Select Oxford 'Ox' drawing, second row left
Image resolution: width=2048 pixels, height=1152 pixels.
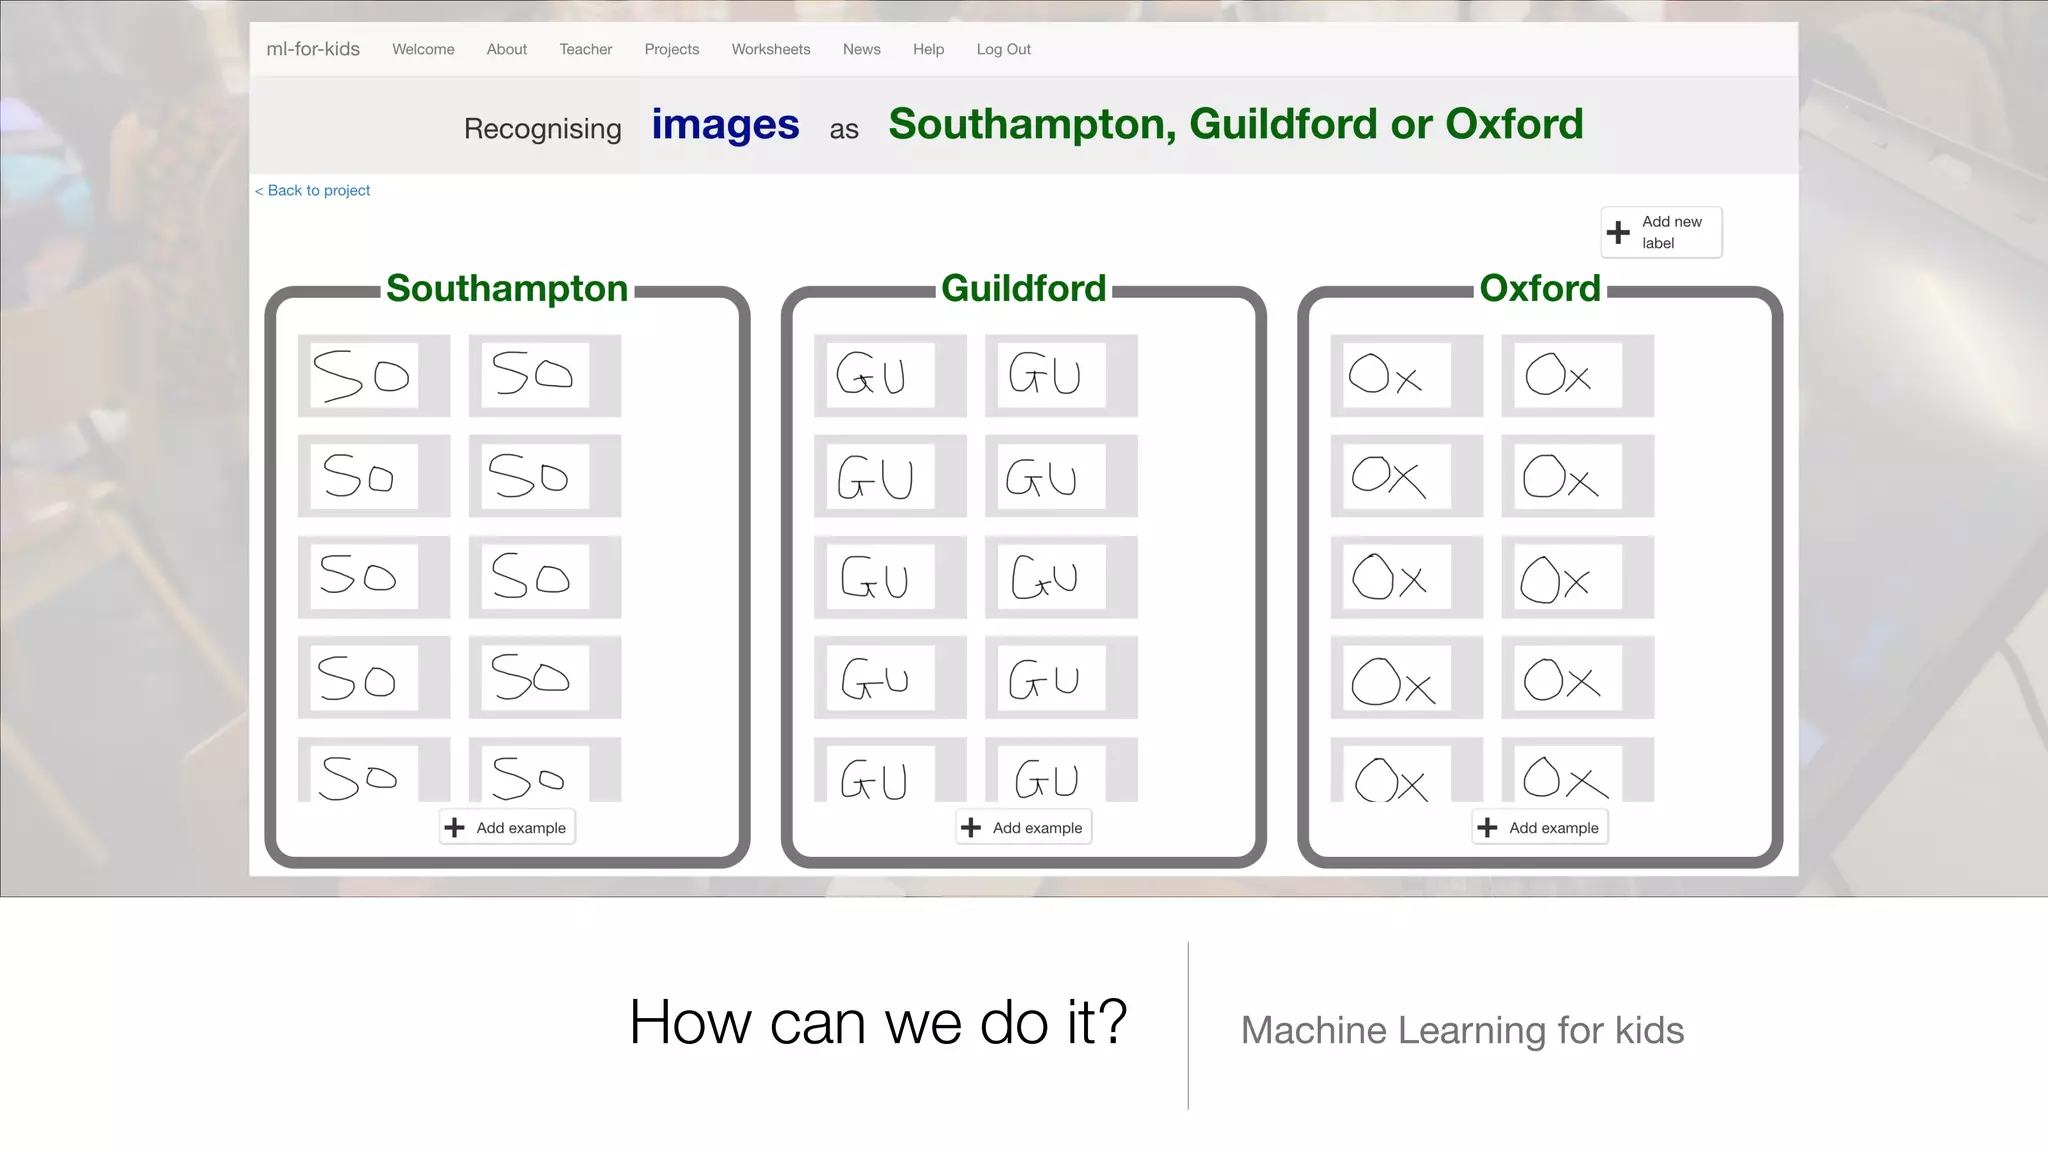pos(1407,476)
